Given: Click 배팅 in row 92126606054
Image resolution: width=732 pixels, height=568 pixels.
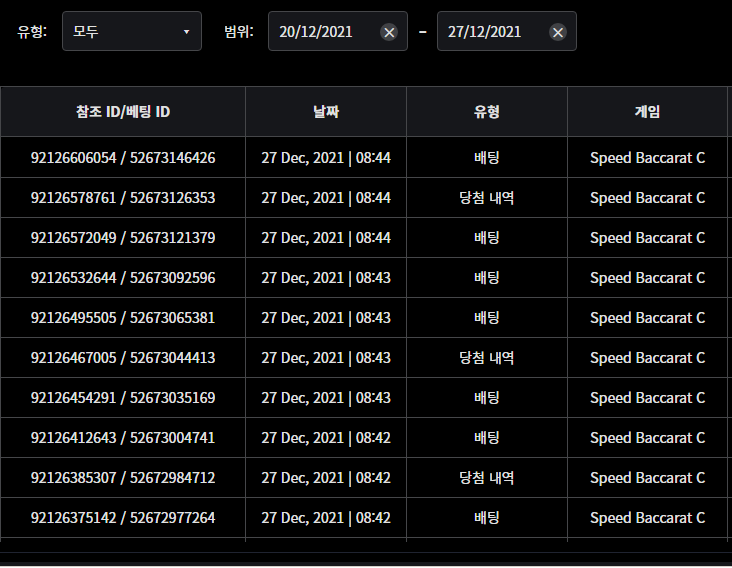Looking at the screenshot, I should point(487,158).
